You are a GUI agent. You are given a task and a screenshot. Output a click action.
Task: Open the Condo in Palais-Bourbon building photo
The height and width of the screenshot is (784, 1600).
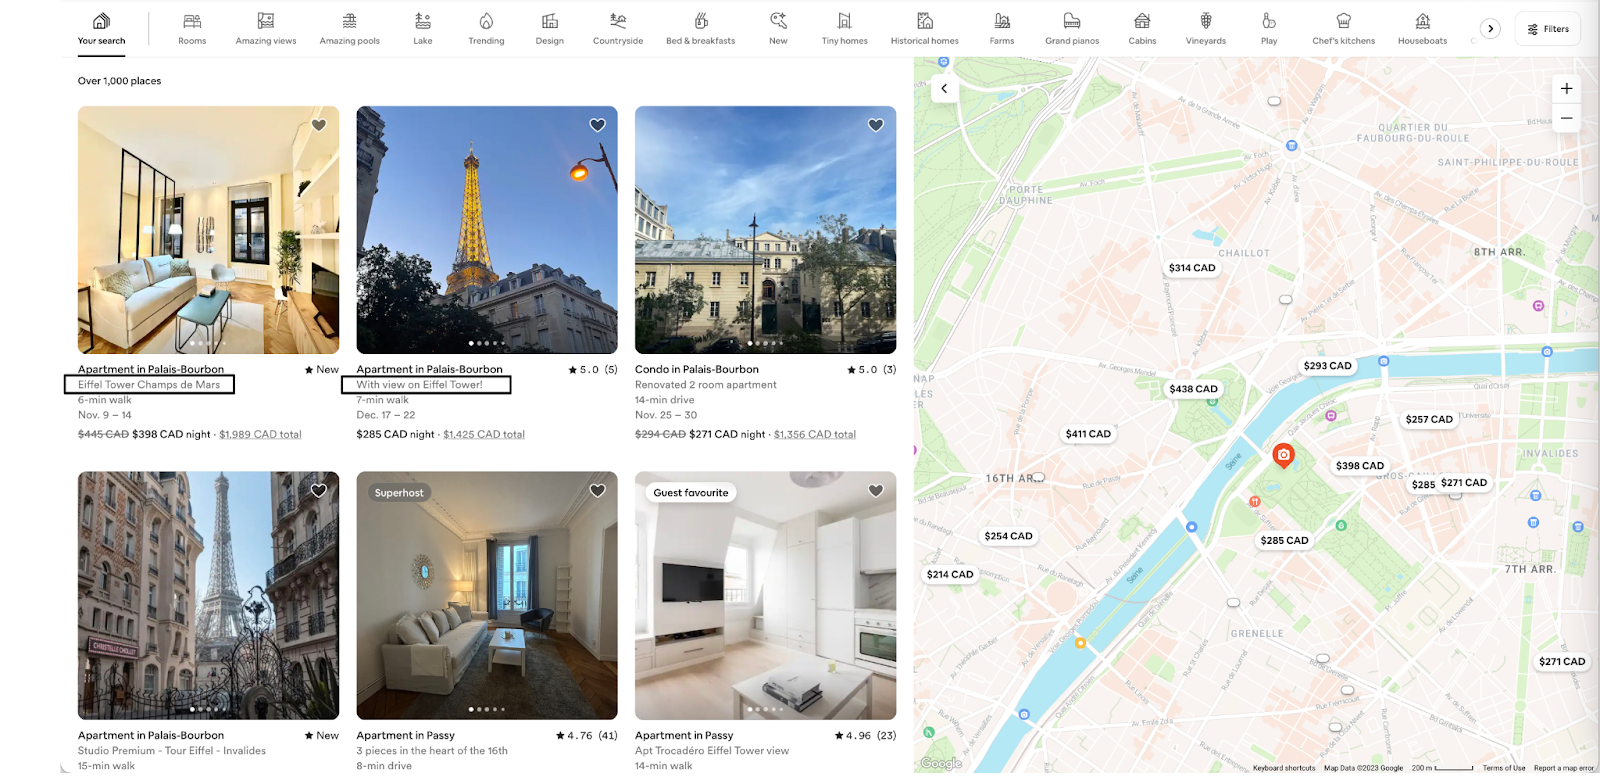765,230
